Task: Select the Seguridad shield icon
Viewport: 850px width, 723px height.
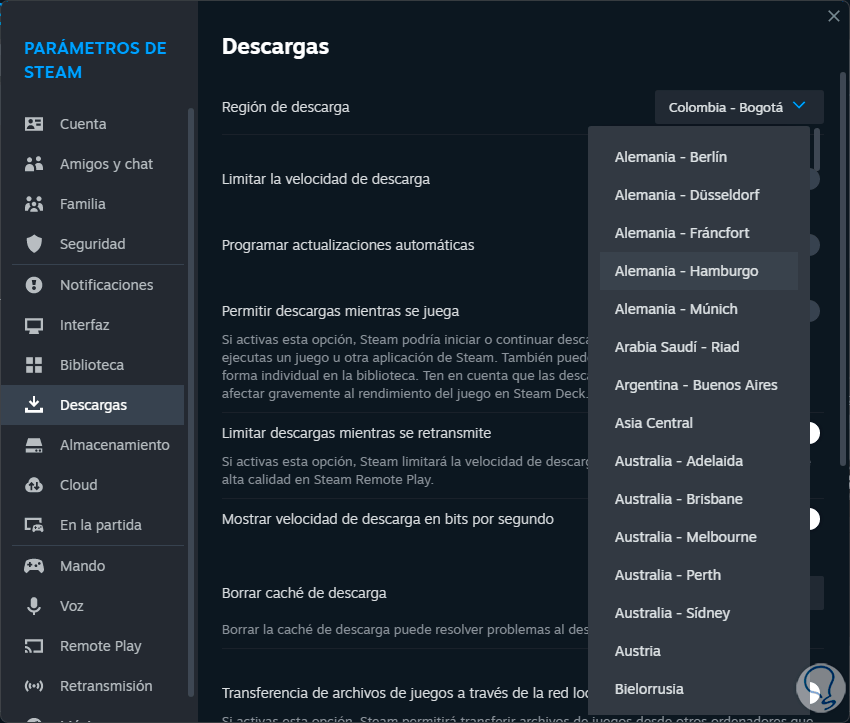Action: 34,244
